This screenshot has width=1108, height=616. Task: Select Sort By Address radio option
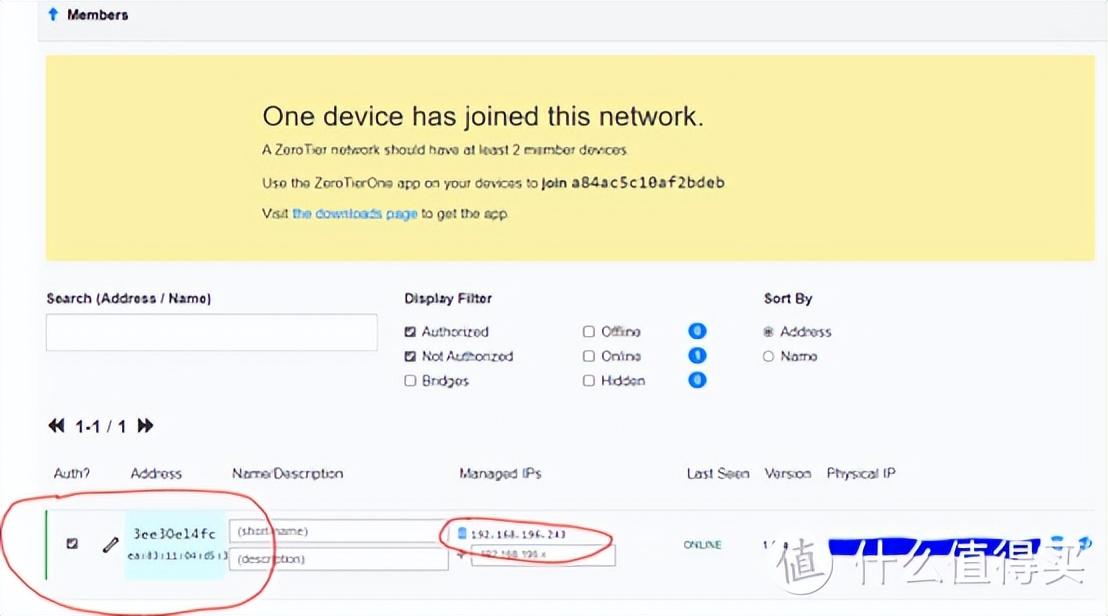point(768,331)
